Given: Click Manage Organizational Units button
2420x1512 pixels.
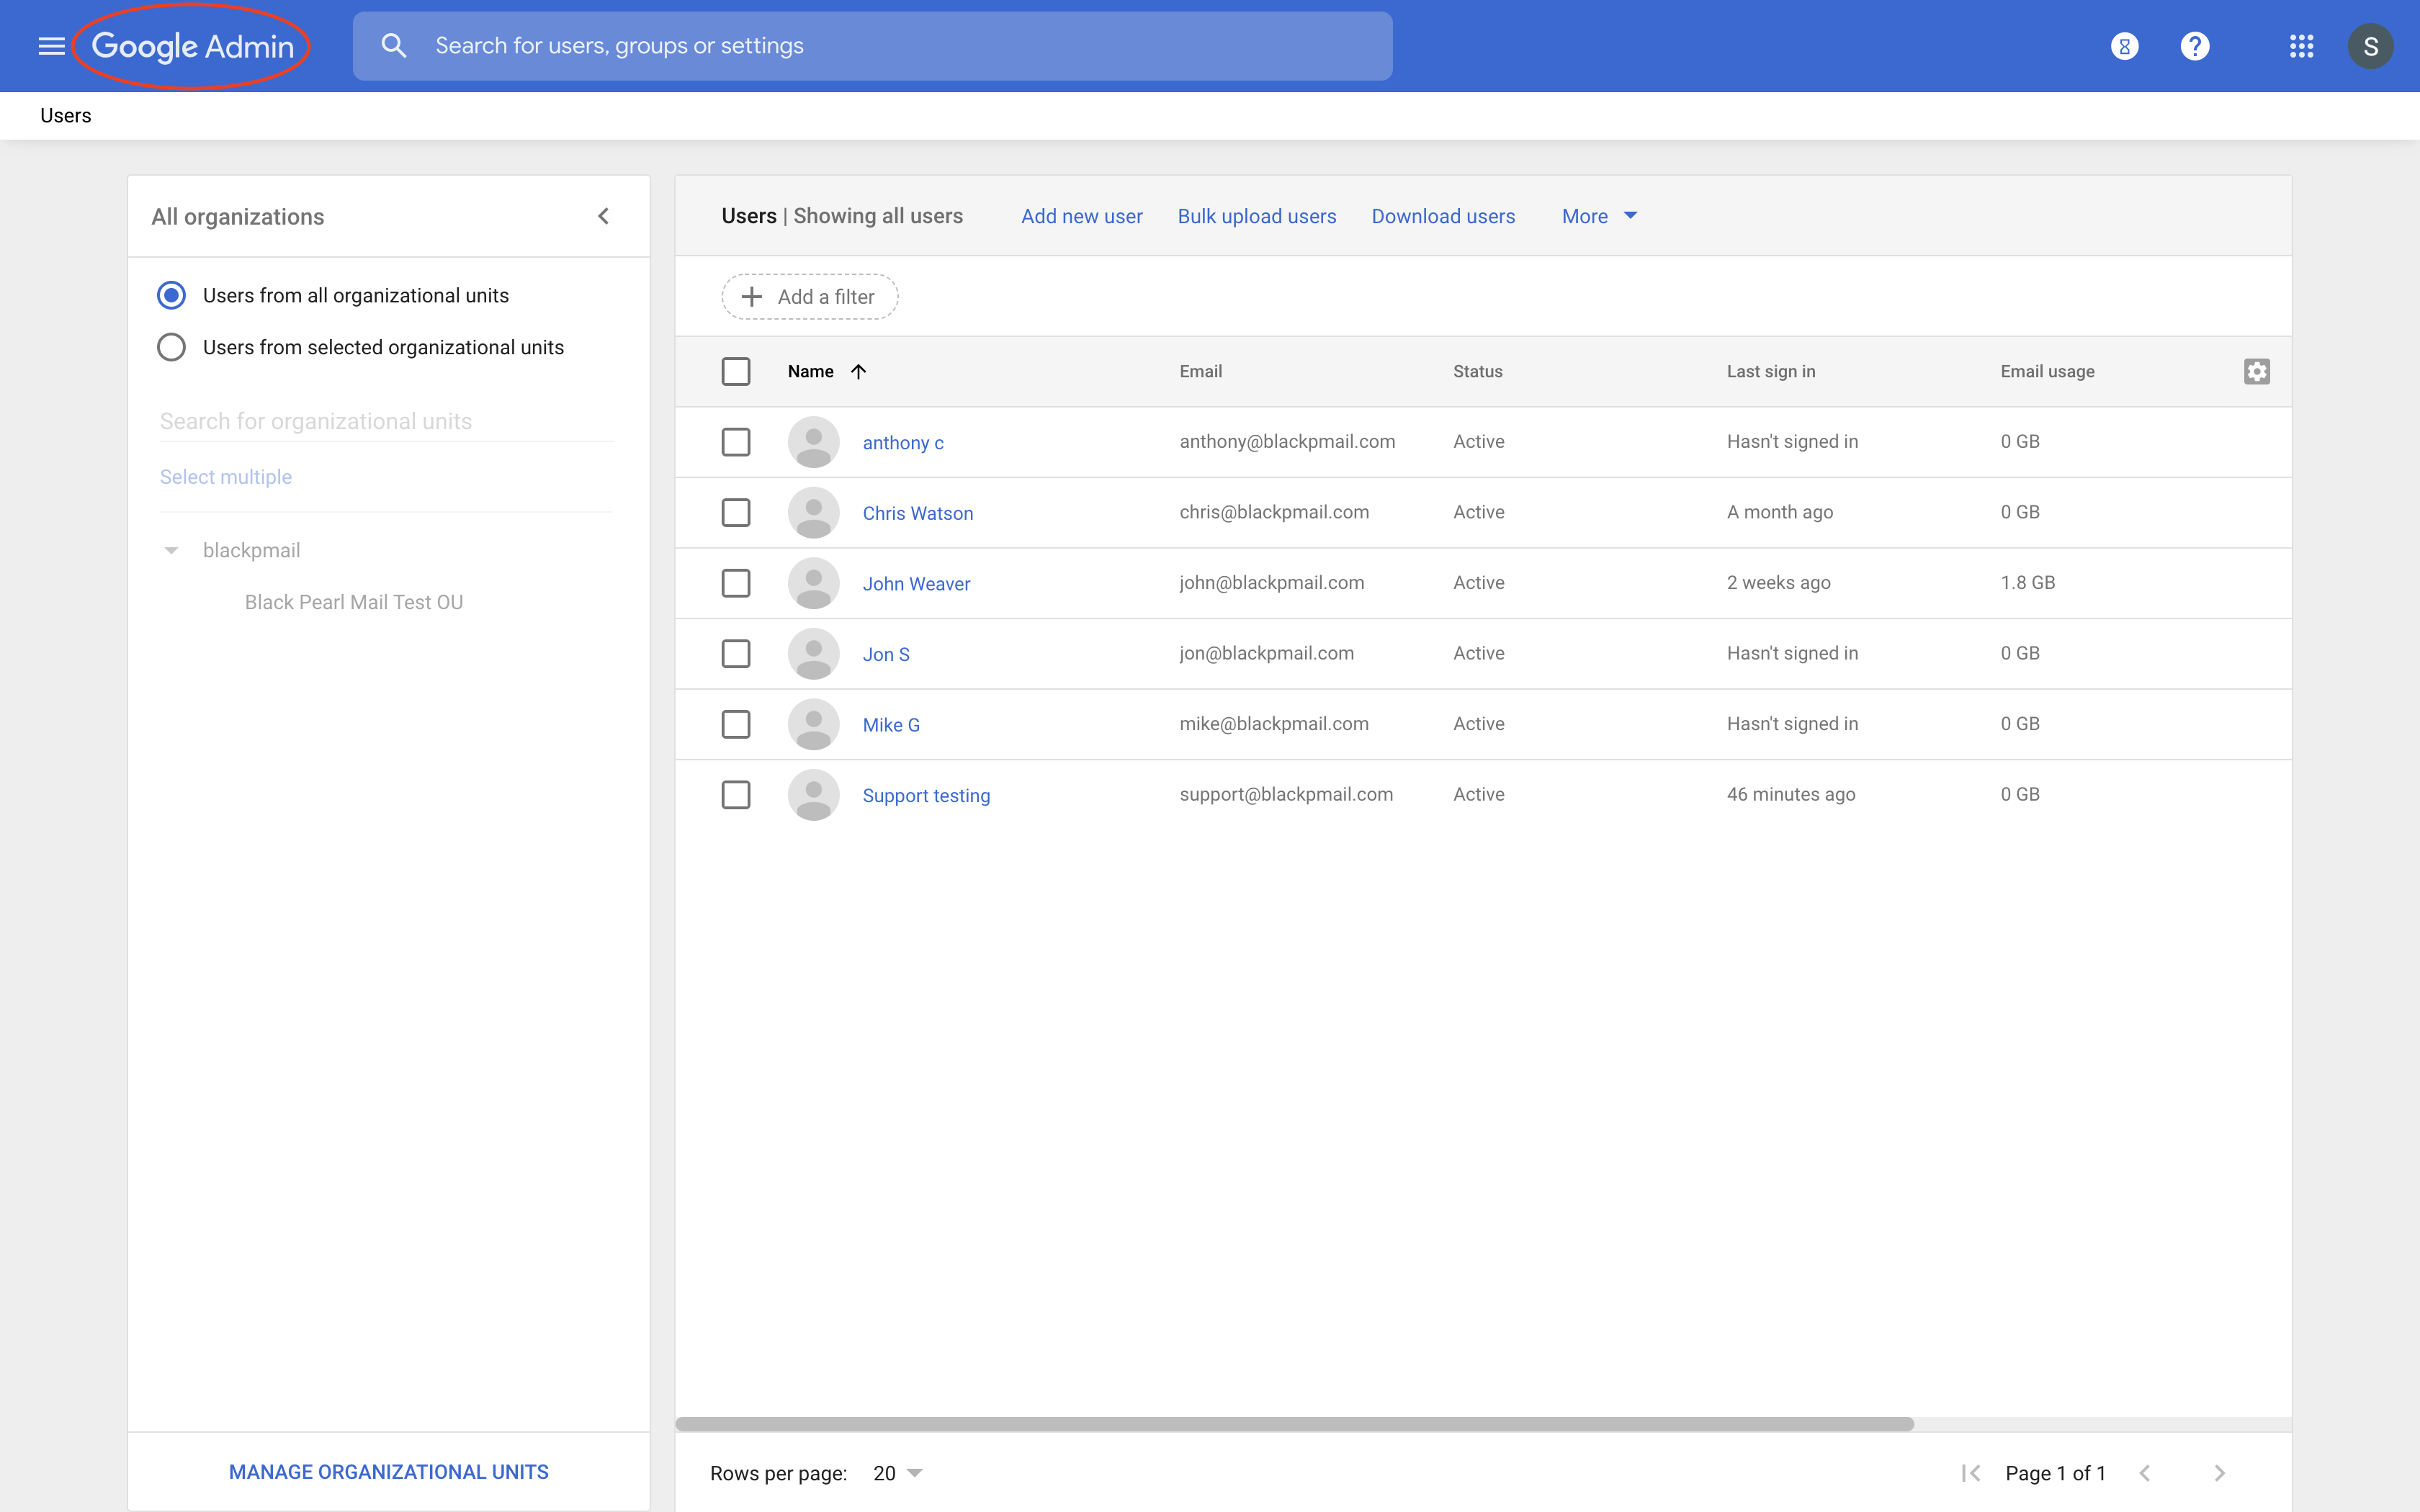Looking at the screenshot, I should tap(388, 1471).
